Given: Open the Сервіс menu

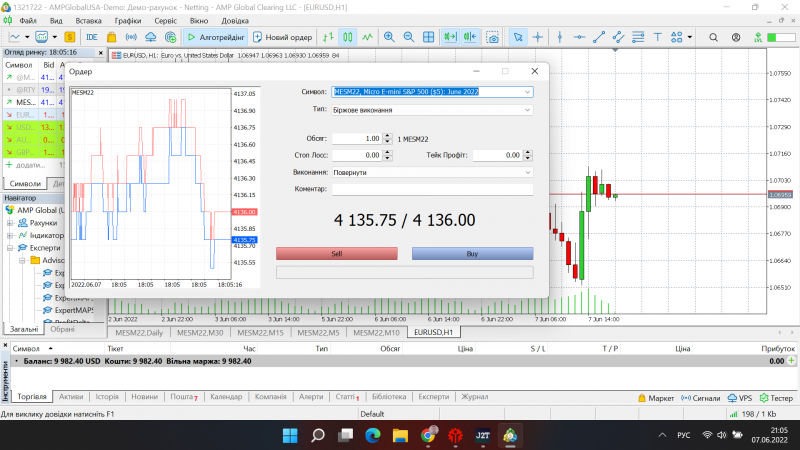Looking at the screenshot, I should 165,20.
